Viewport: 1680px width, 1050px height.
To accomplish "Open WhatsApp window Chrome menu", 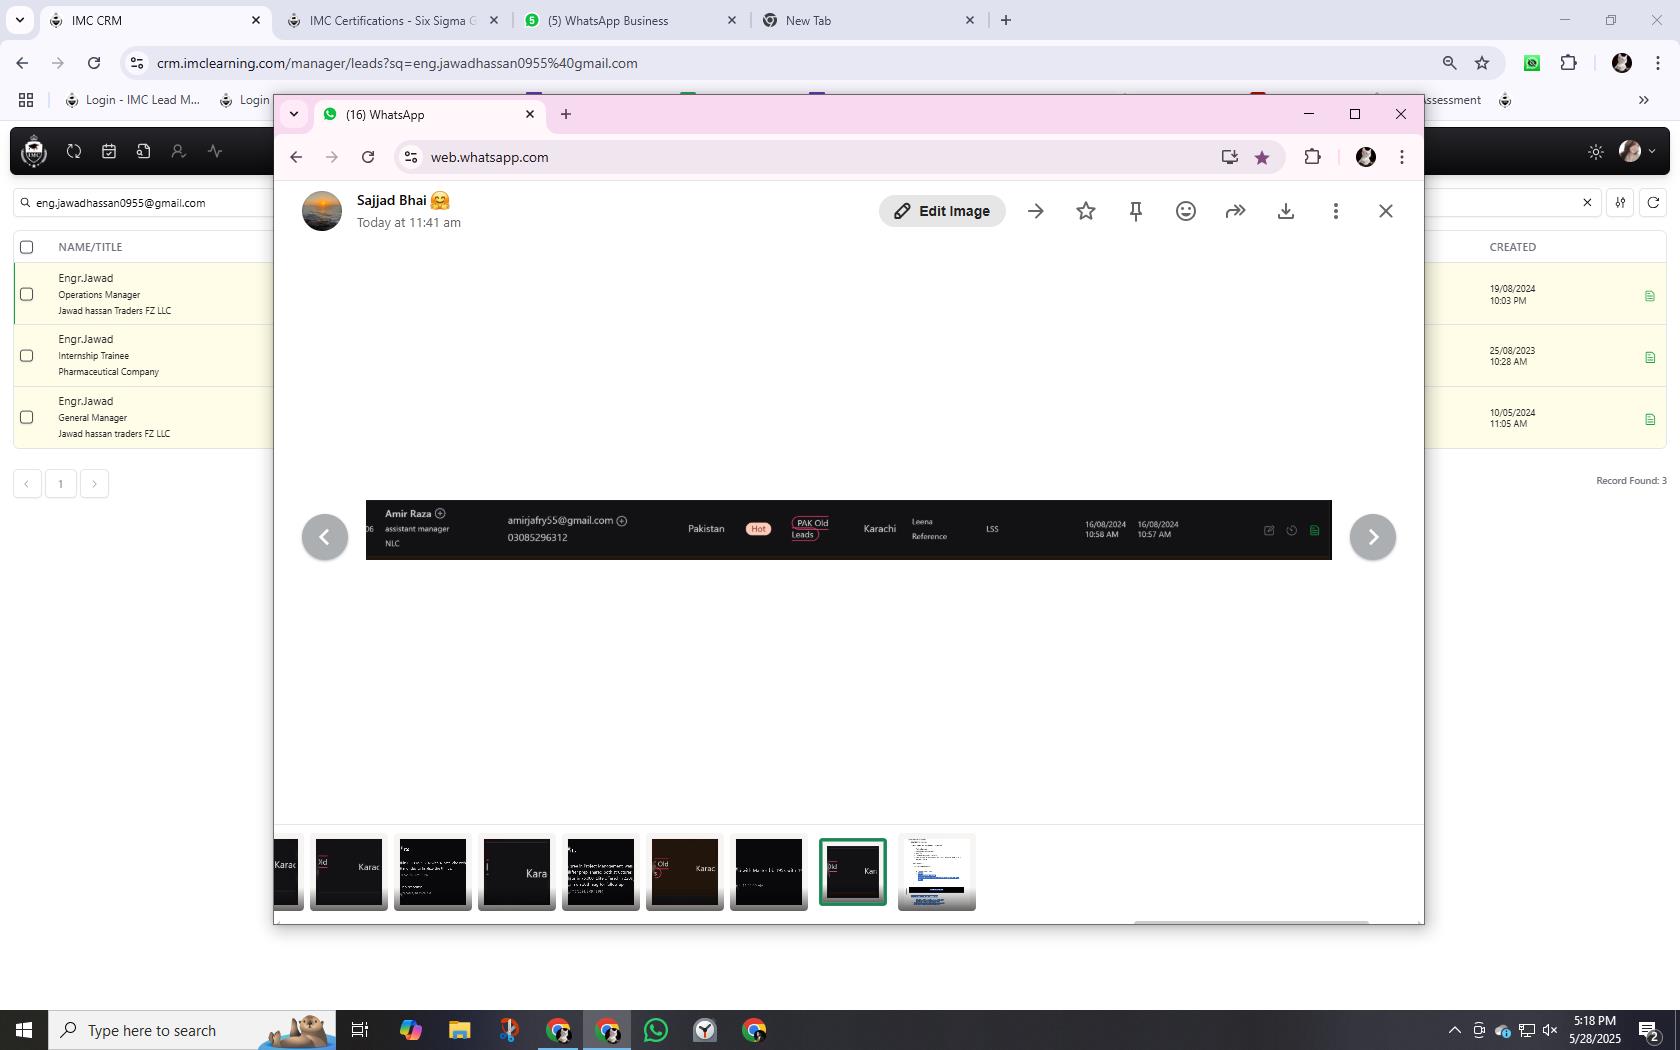I will pyautogui.click(x=1402, y=157).
